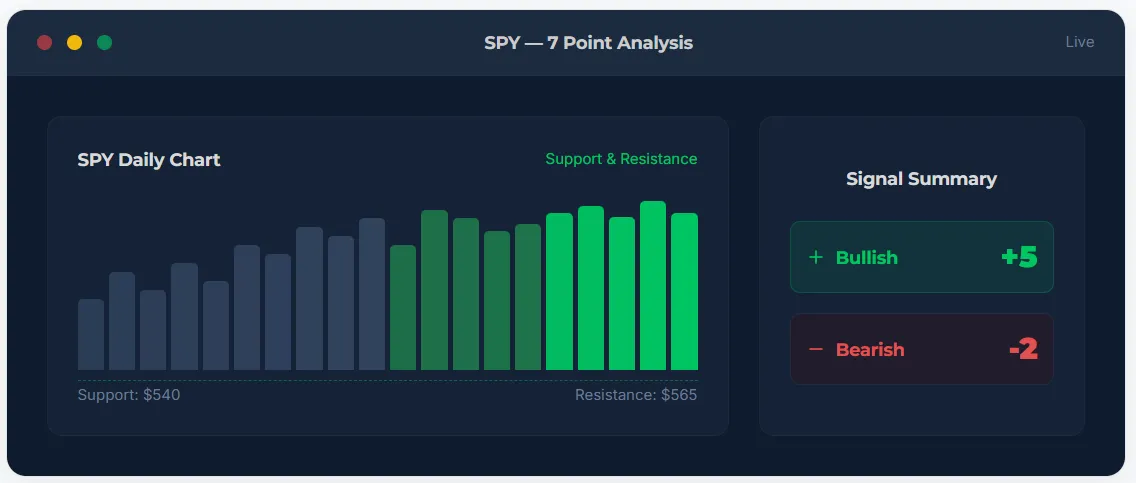Click the plus icon beside Bullish
The width and height of the screenshot is (1136, 483).
click(x=816, y=257)
